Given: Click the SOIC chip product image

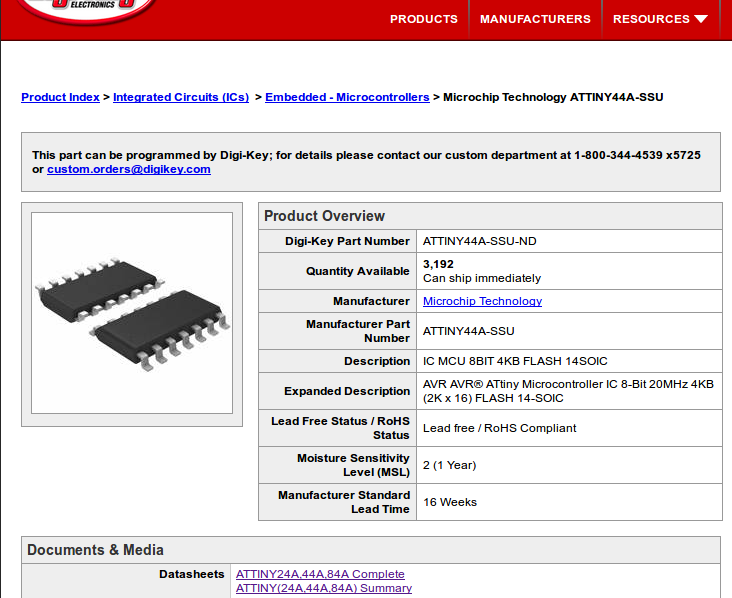Looking at the screenshot, I should tap(132, 313).
